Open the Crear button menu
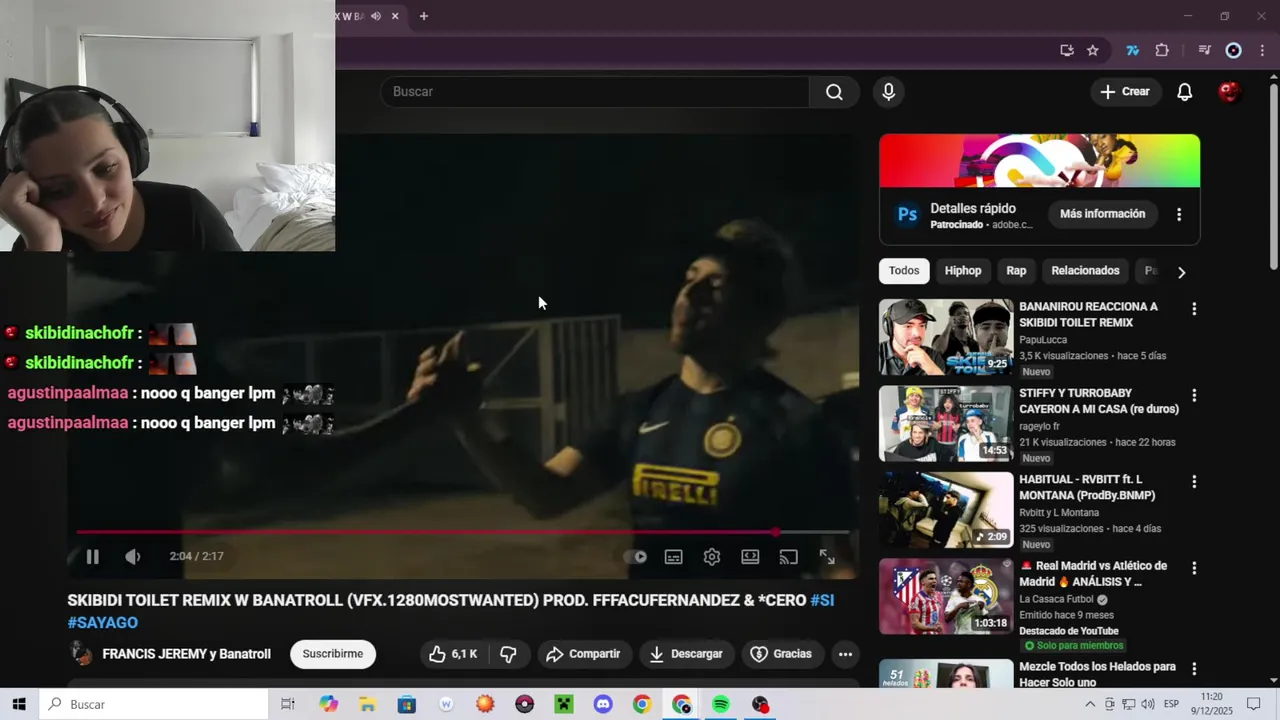1280x720 pixels. (x=1126, y=92)
